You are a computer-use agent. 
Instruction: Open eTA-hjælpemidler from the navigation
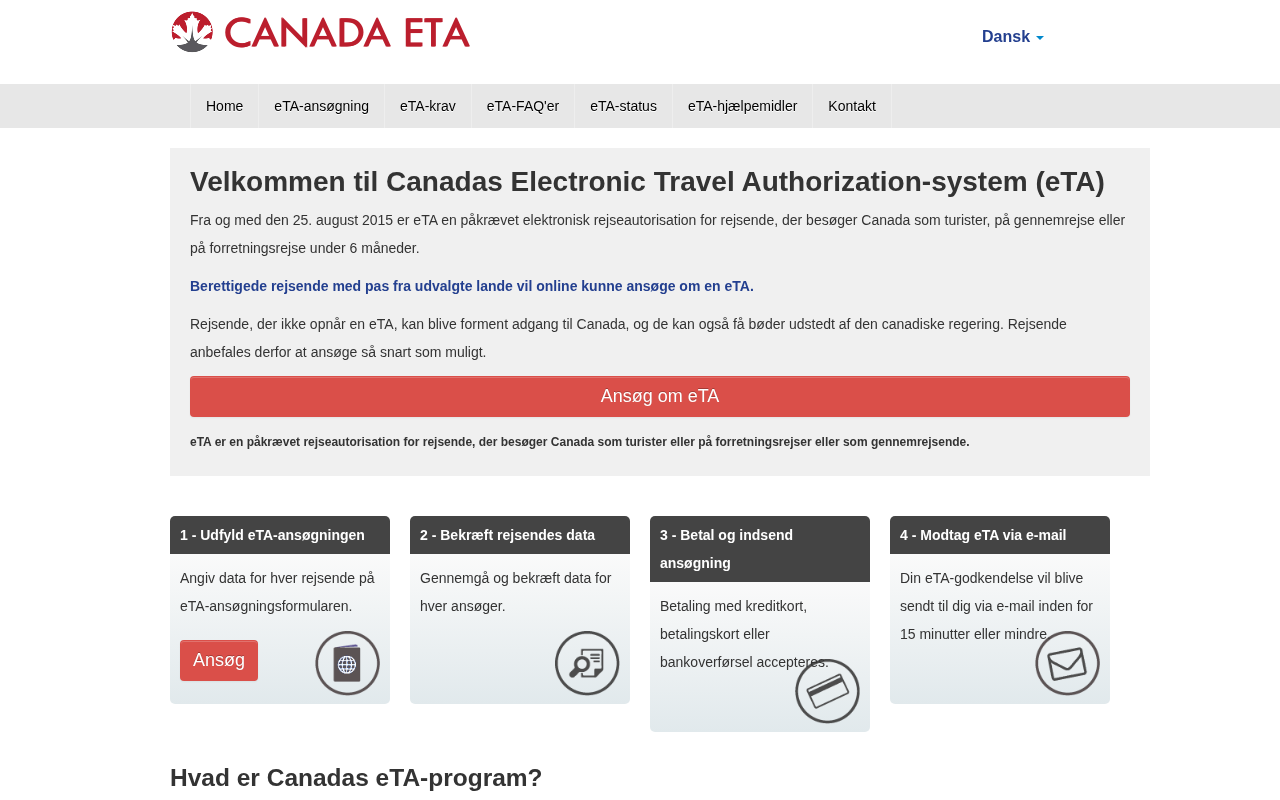(x=742, y=106)
